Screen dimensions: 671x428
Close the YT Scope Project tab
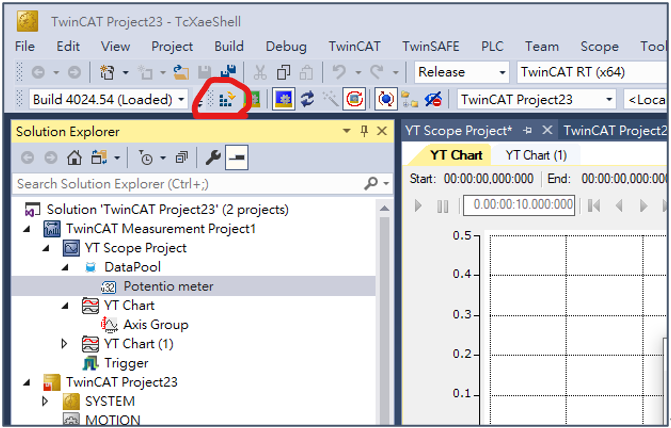coord(547,130)
